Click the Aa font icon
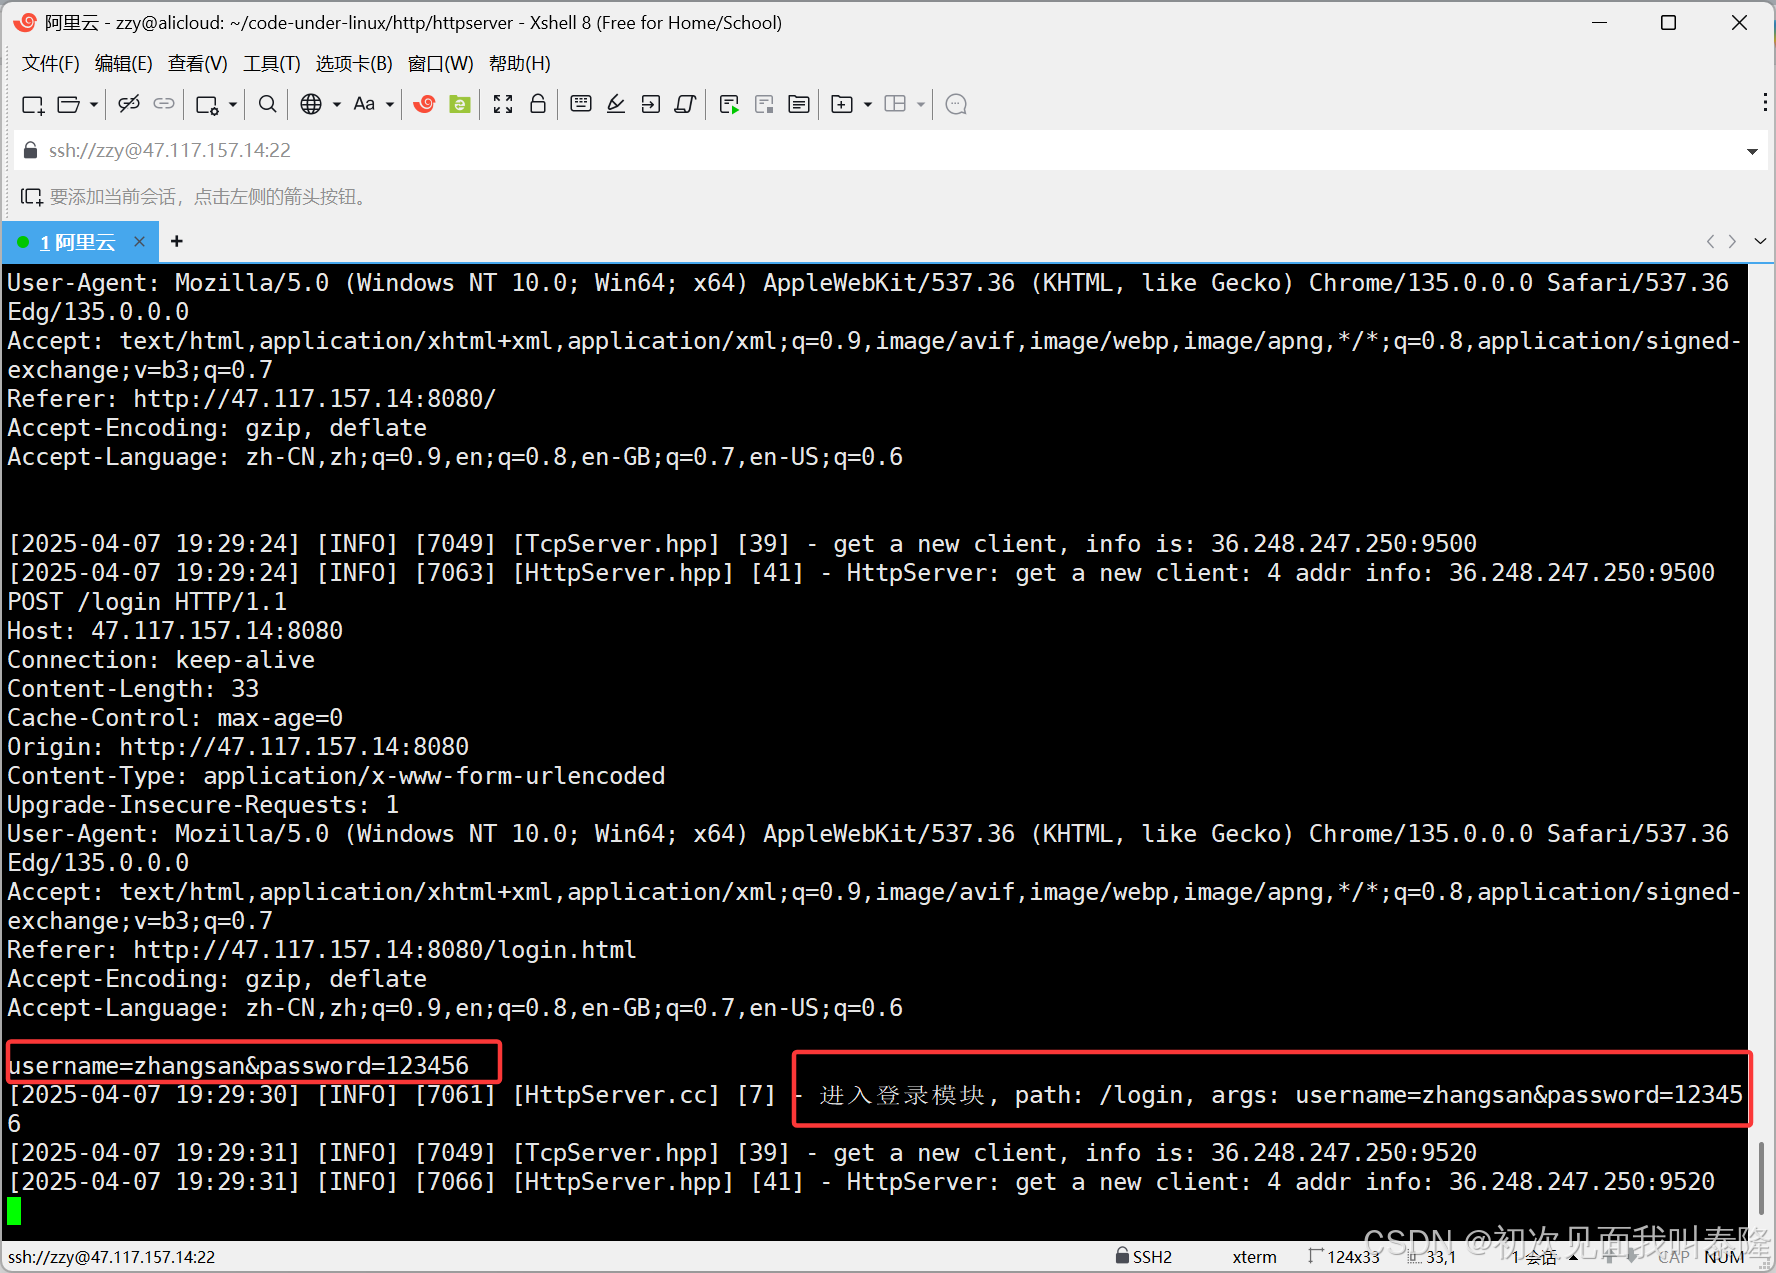 [364, 104]
